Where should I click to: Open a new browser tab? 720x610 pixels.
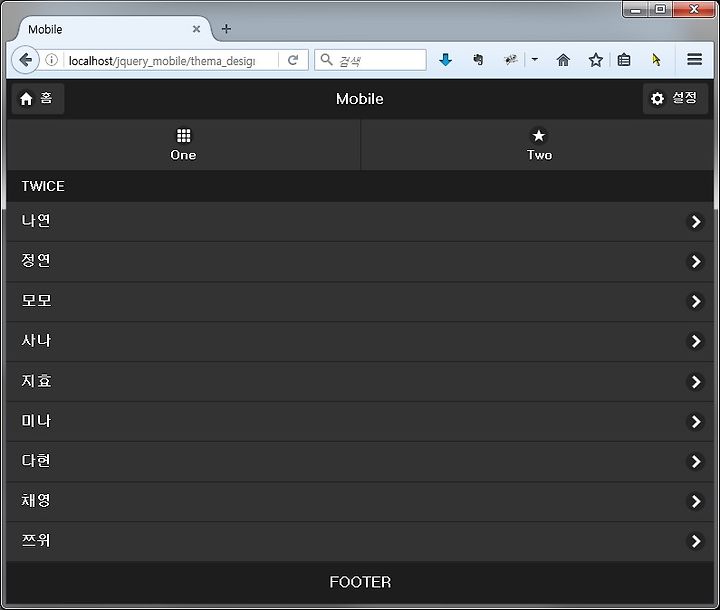[226, 29]
